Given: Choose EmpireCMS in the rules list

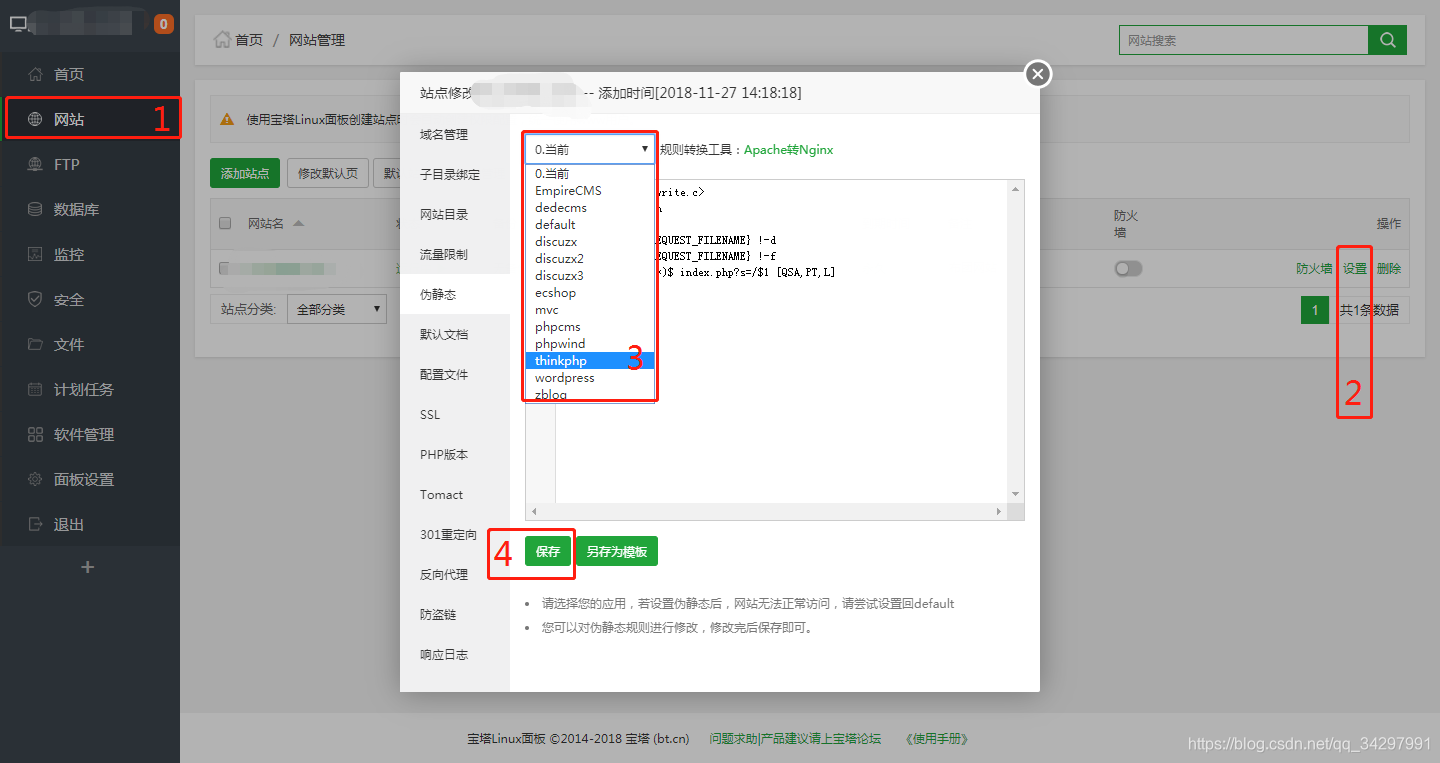Looking at the screenshot, I should coord(590,191).
